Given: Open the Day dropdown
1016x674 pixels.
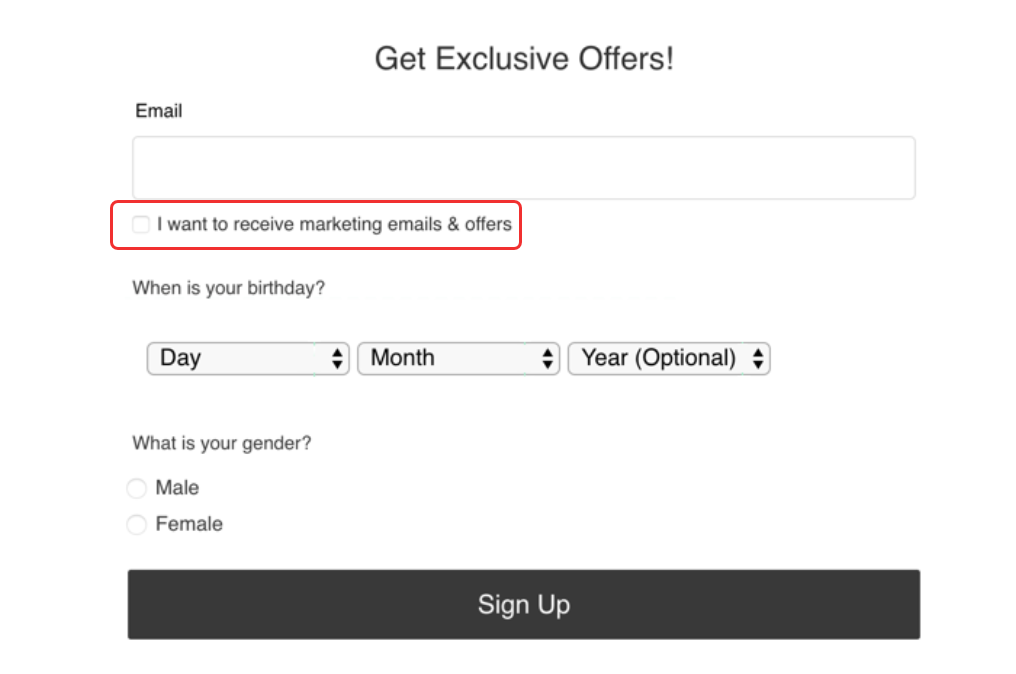Looking at the screenshot, I should 247,358.
